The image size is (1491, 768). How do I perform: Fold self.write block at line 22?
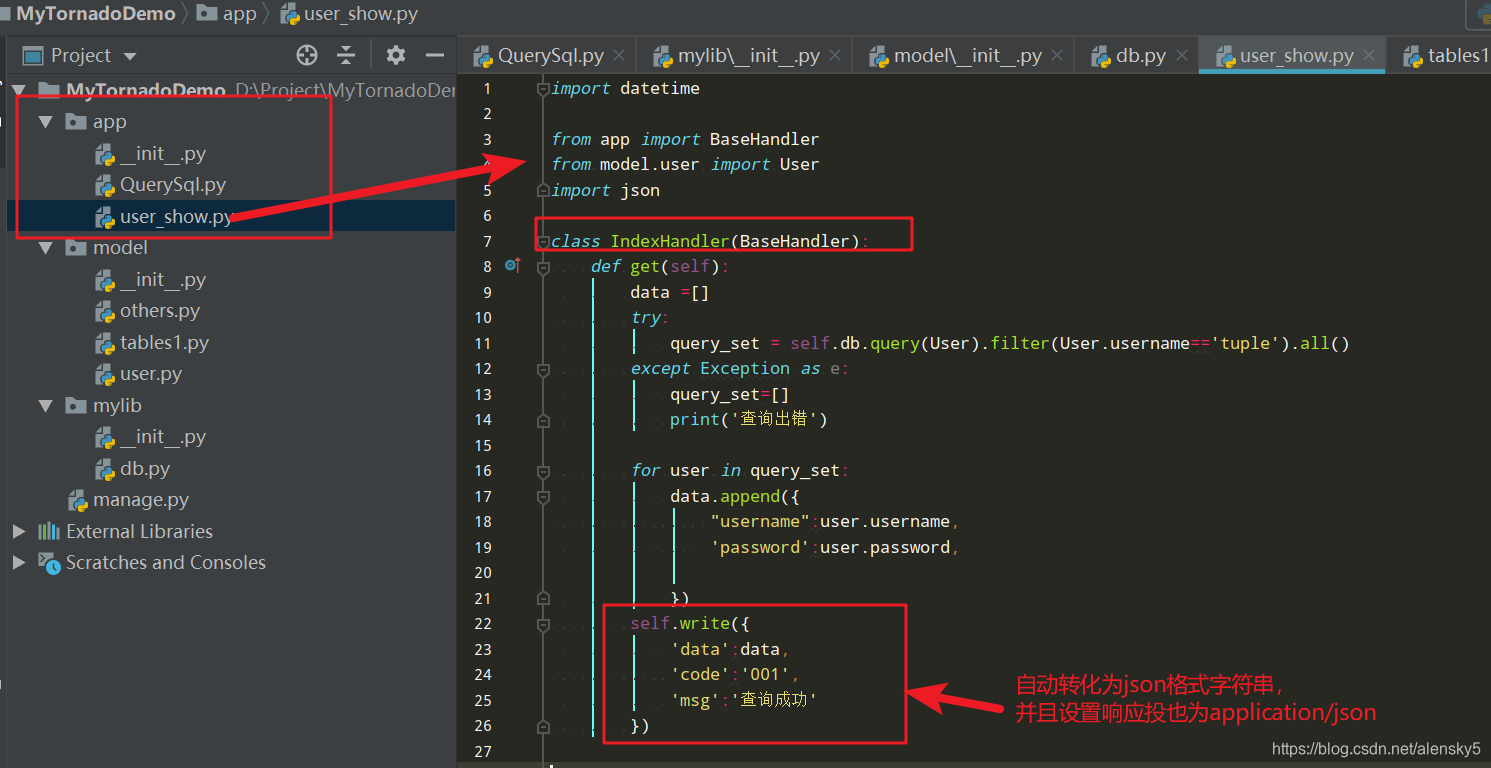pyautogui.click(x=543, y=624)
